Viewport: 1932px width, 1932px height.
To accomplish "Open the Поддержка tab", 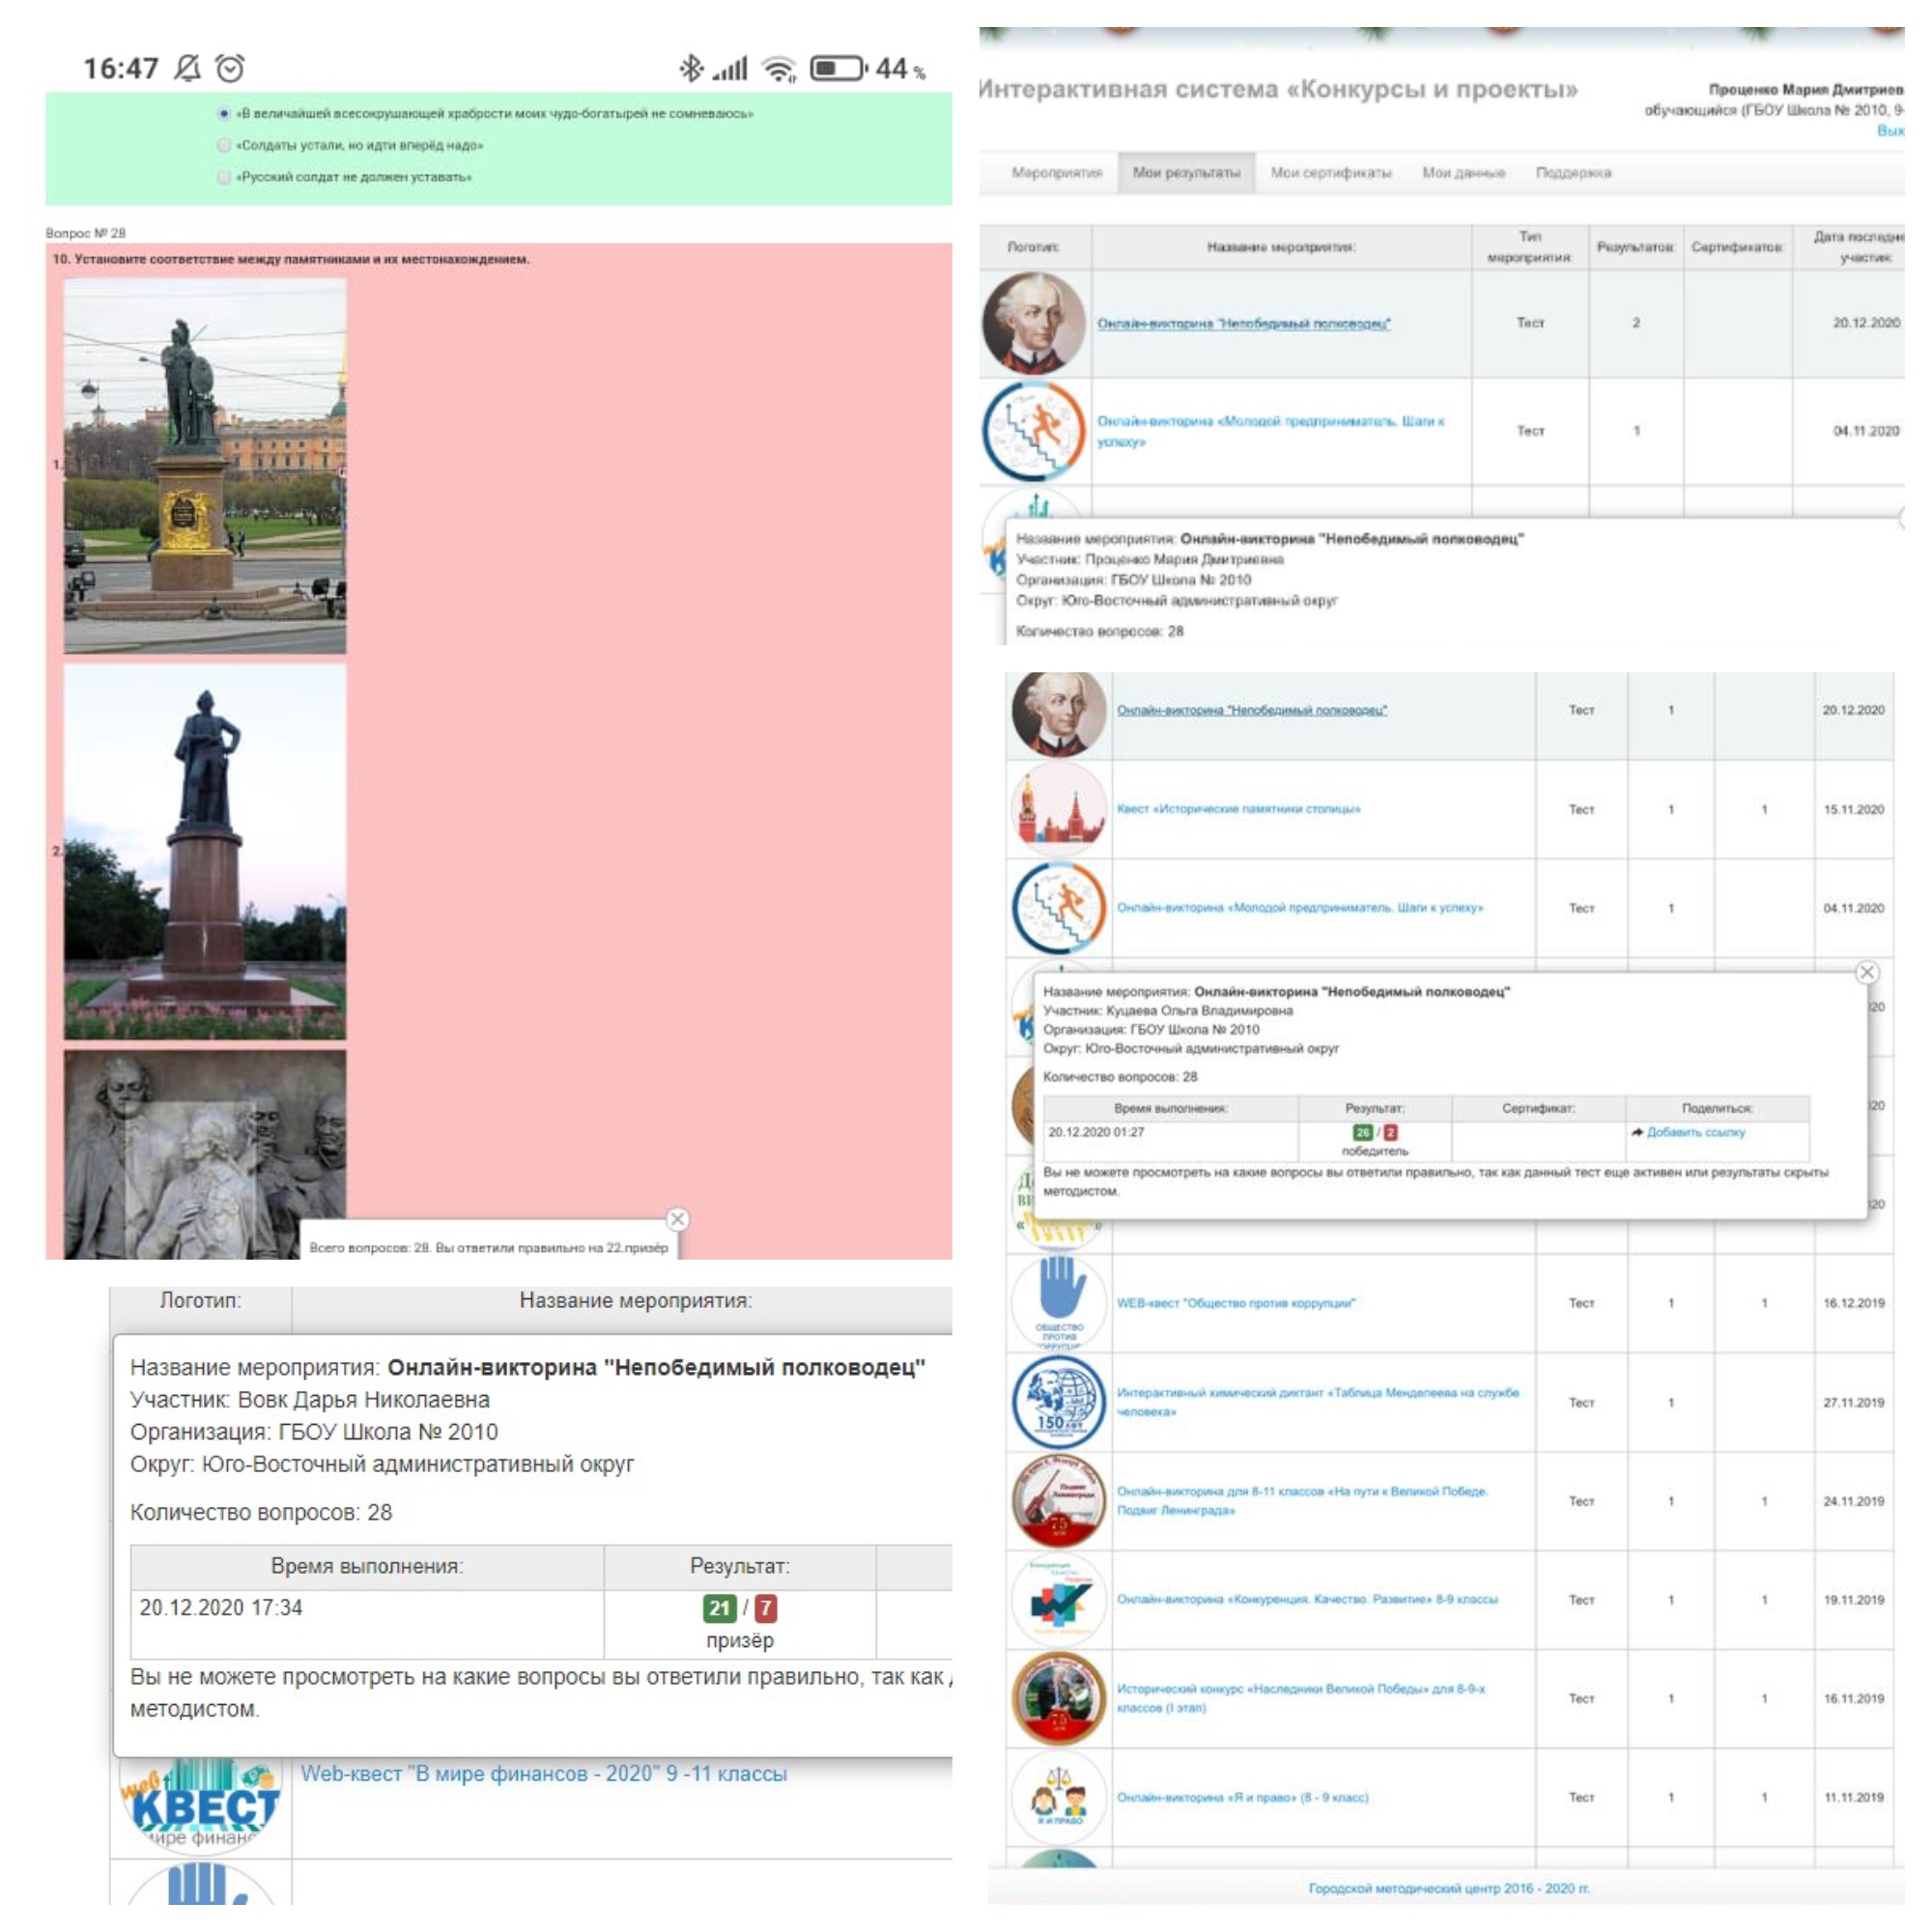I will click(x=1573, y=173).
